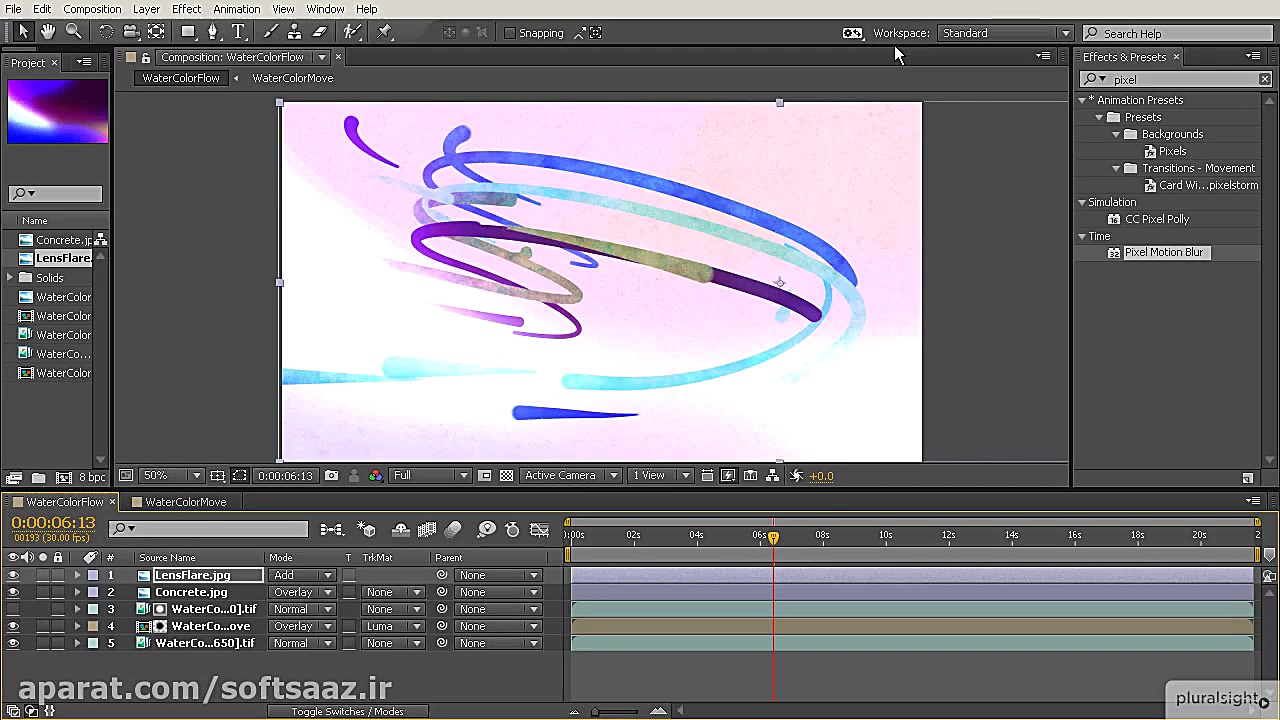Show the WaterCo...0].tif layer 3
The height and width of the screenshot is (720, 1280).
tap(13, 609)
